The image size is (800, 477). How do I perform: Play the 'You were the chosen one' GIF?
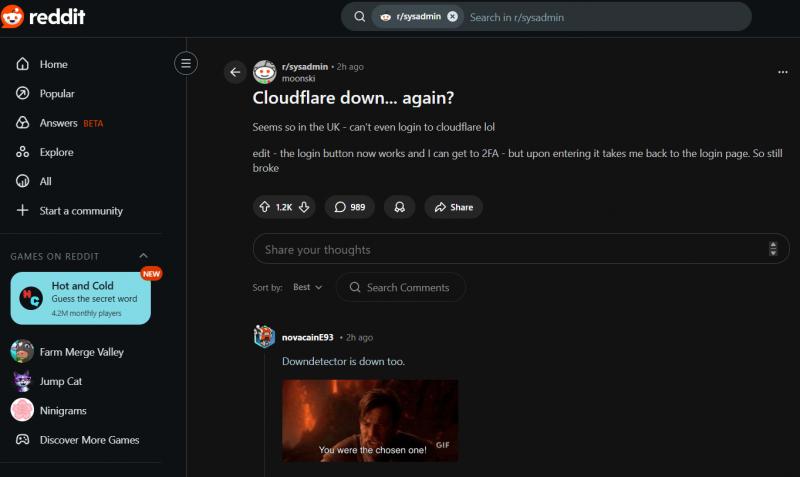click(370, 420)
